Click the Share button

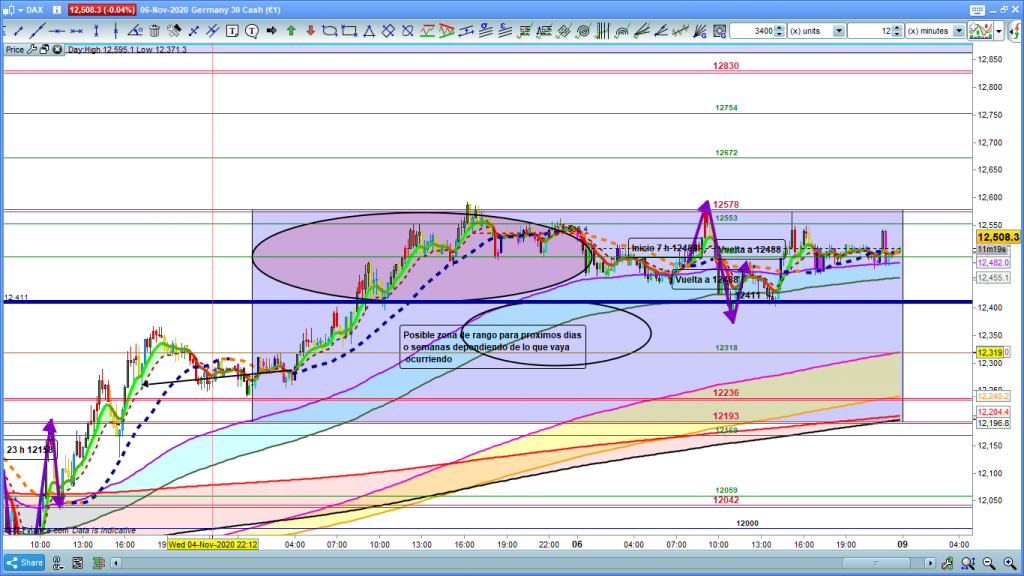pyautogui.click(x=25, y=563)
